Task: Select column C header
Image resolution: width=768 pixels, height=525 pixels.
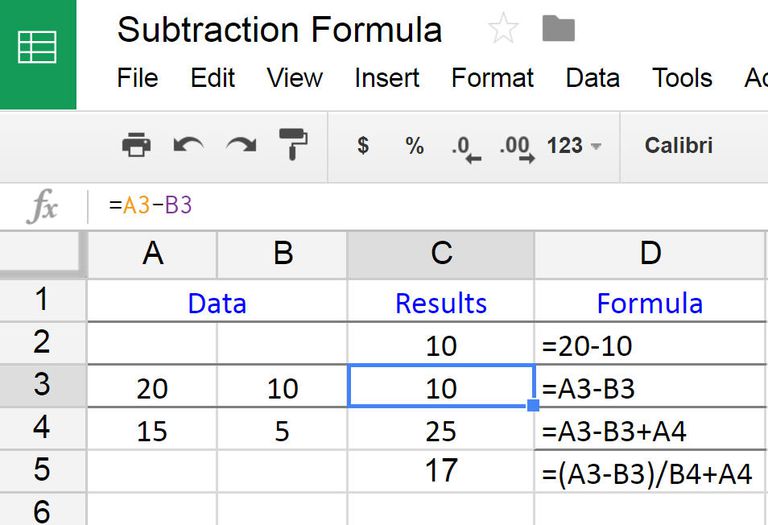Action: point(441,254)
